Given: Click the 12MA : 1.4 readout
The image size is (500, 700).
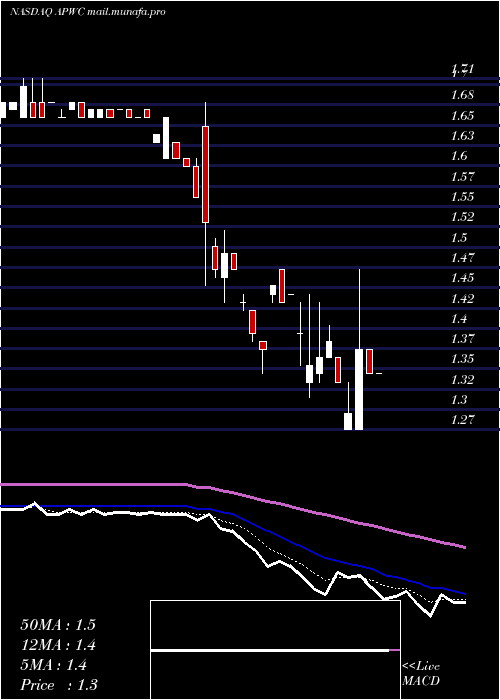Looking at the screenshot, I should point(58,645).
